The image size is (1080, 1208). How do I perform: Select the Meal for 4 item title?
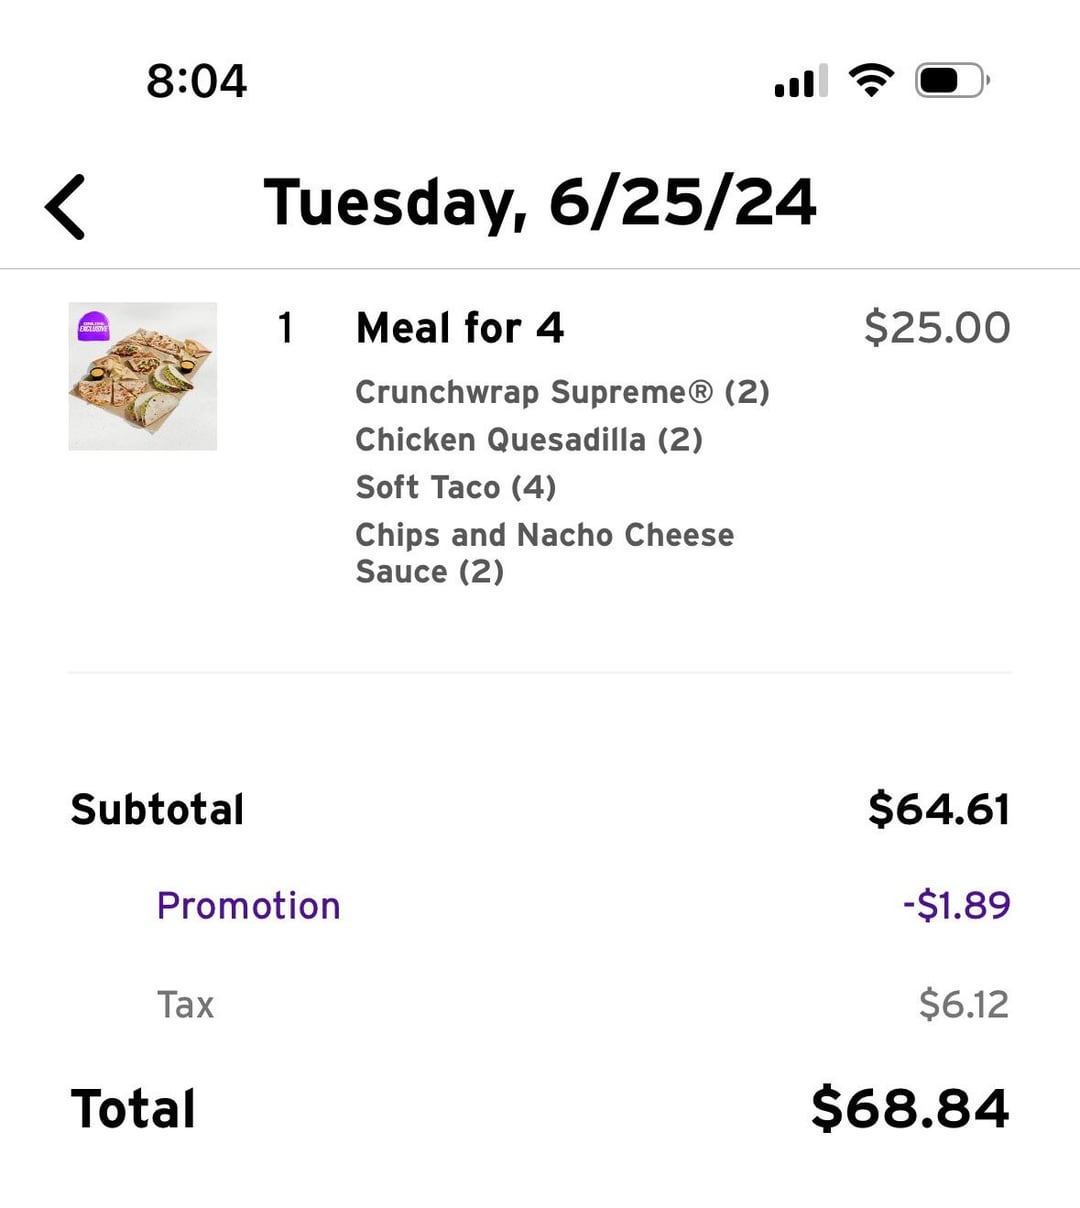pos(460,328)
